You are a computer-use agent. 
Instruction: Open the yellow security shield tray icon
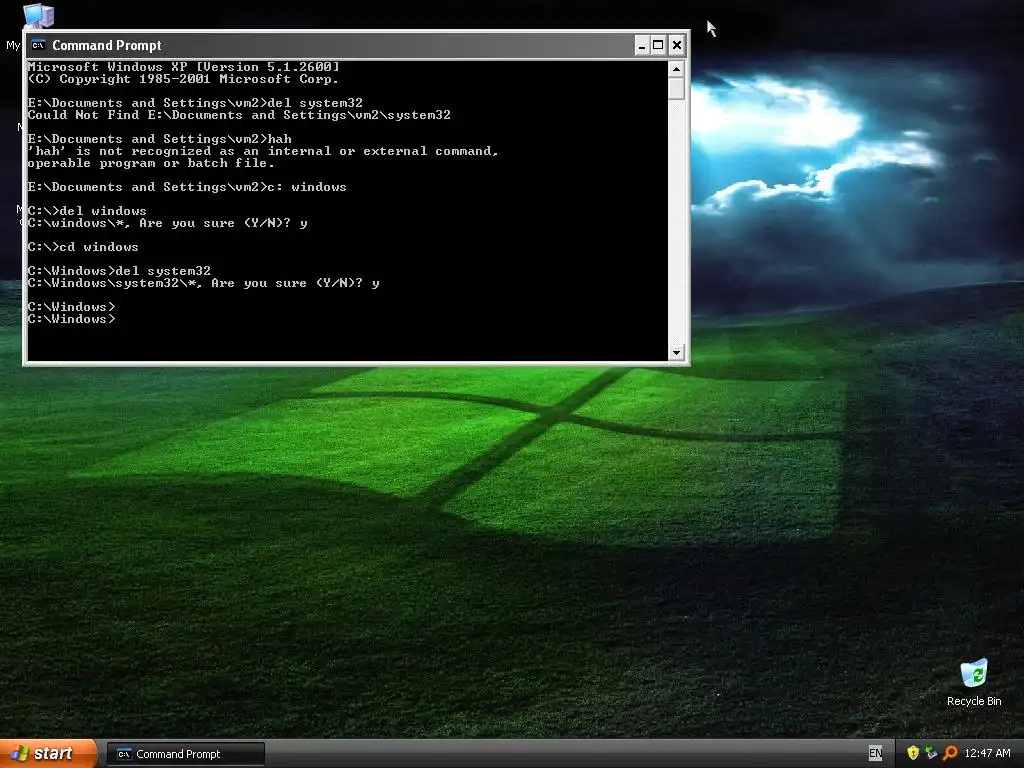click(x=913, y=753)
